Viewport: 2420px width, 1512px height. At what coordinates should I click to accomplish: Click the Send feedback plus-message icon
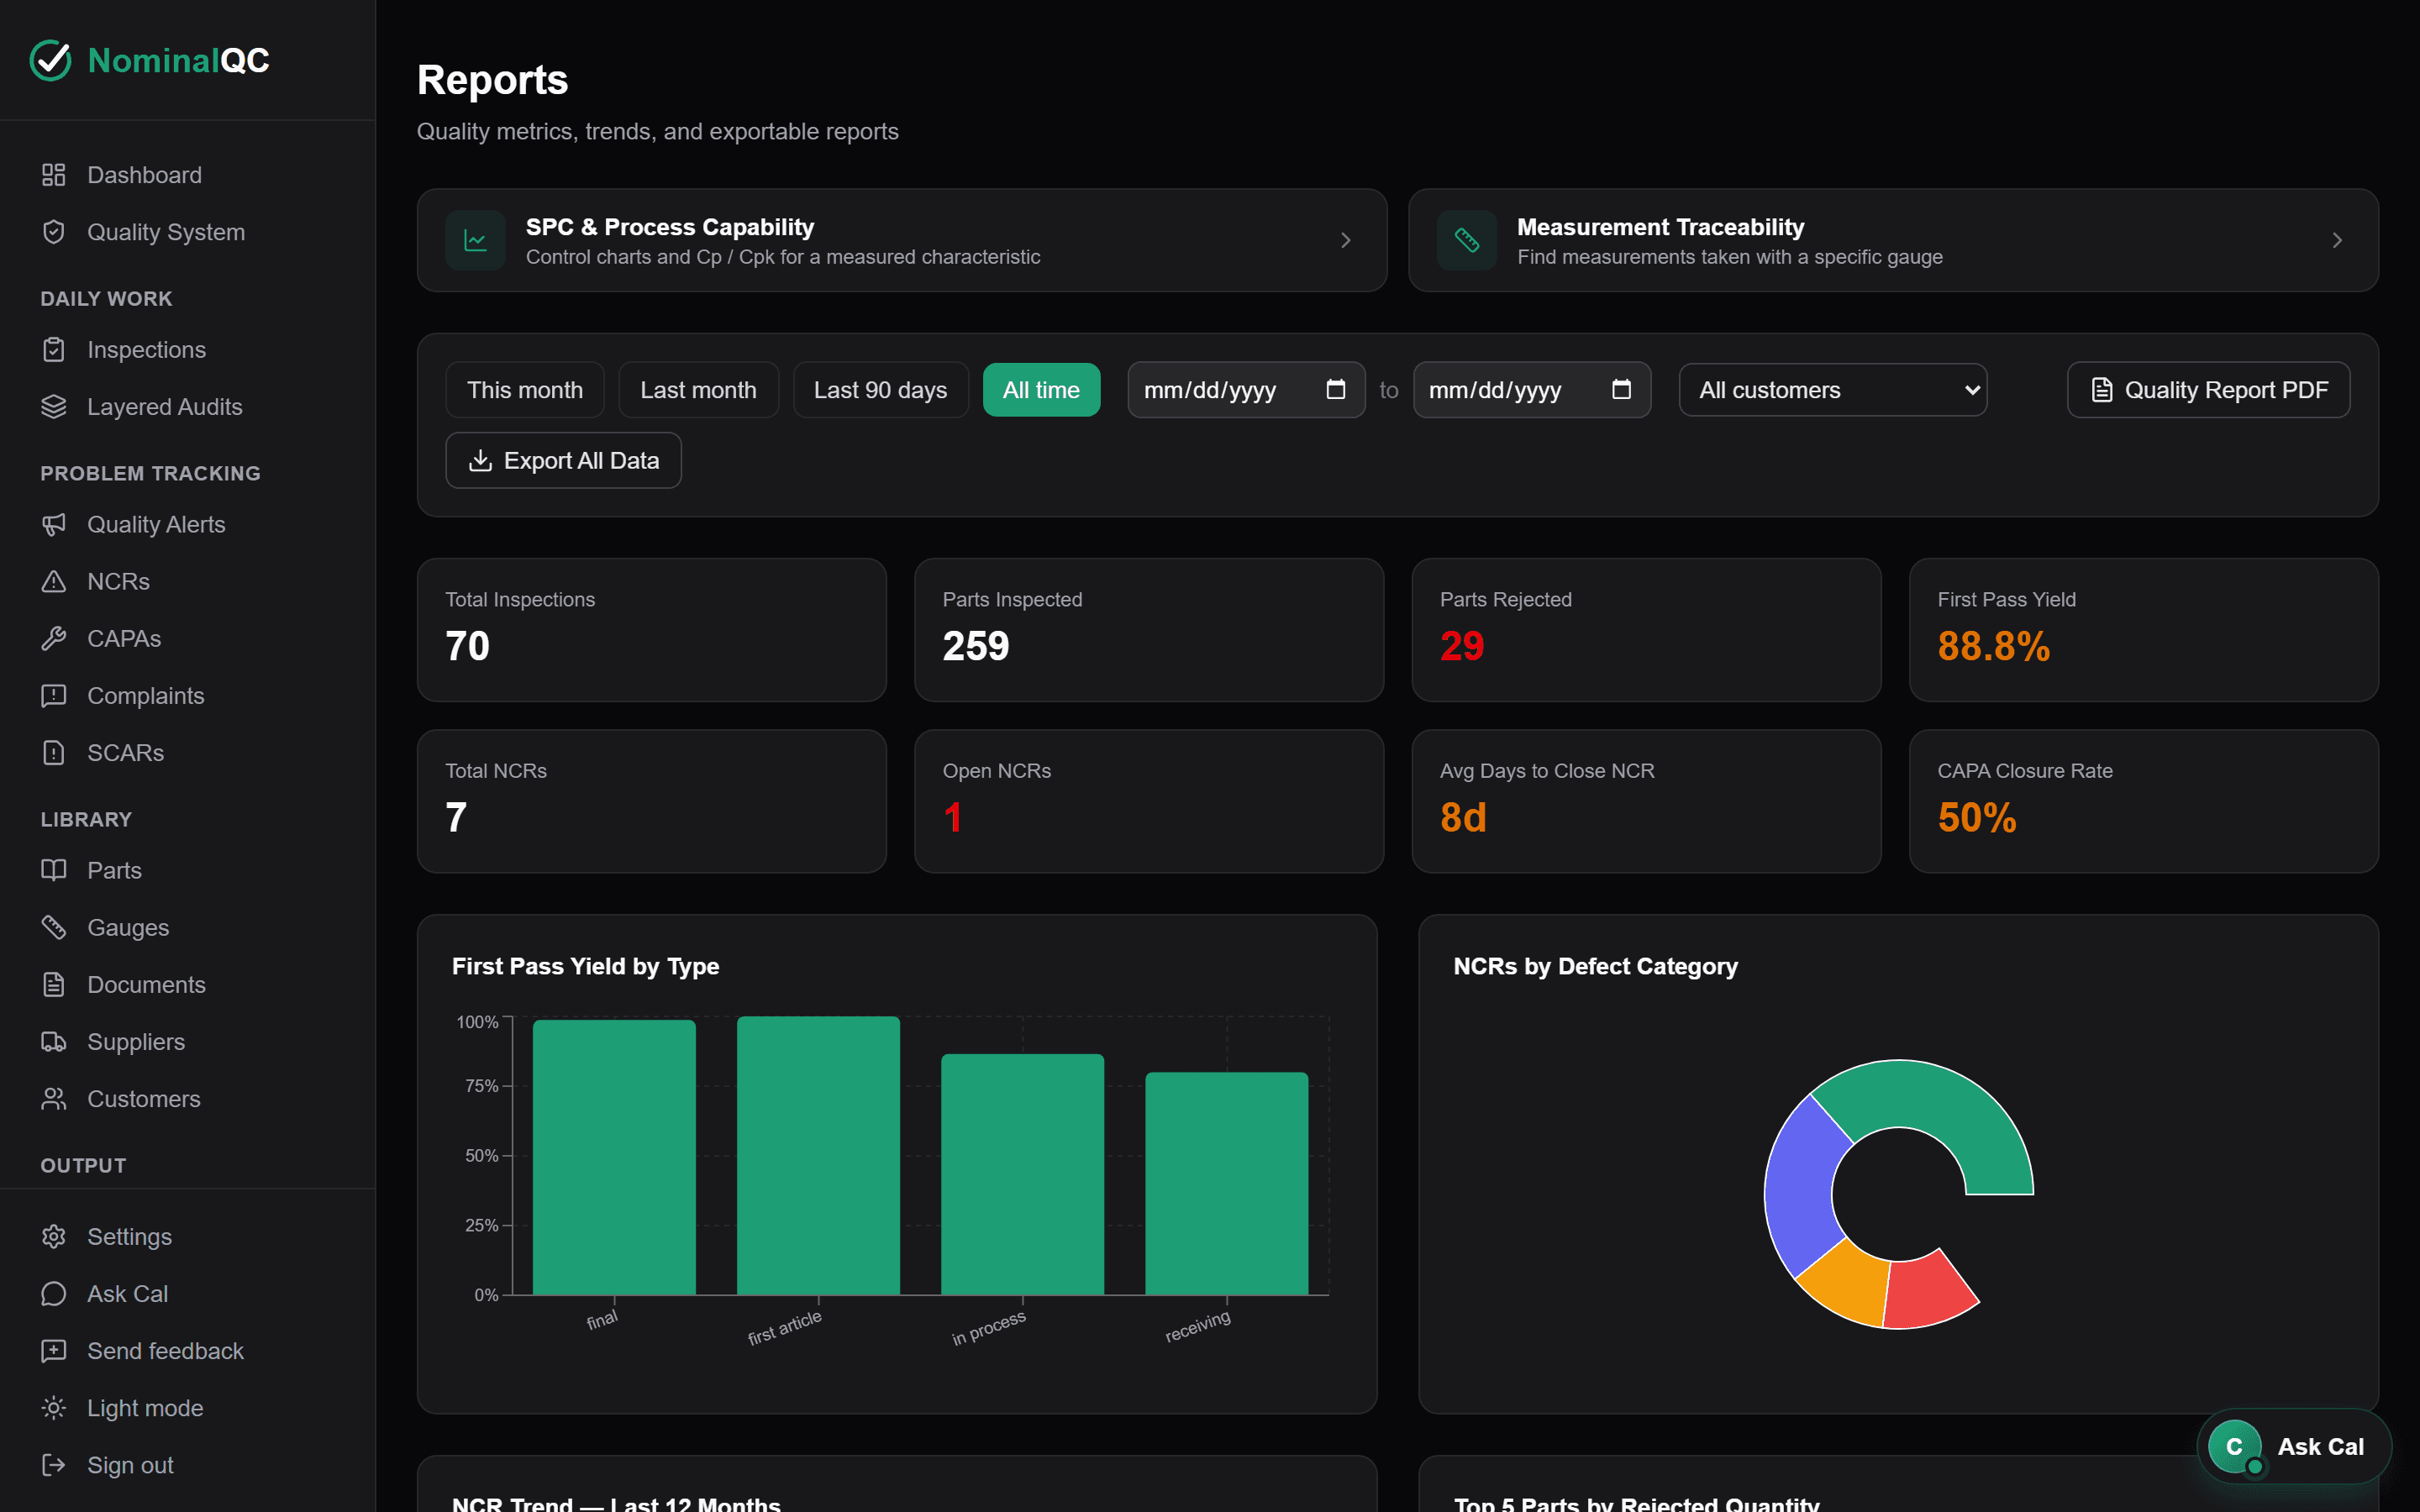click(54, 1351)
